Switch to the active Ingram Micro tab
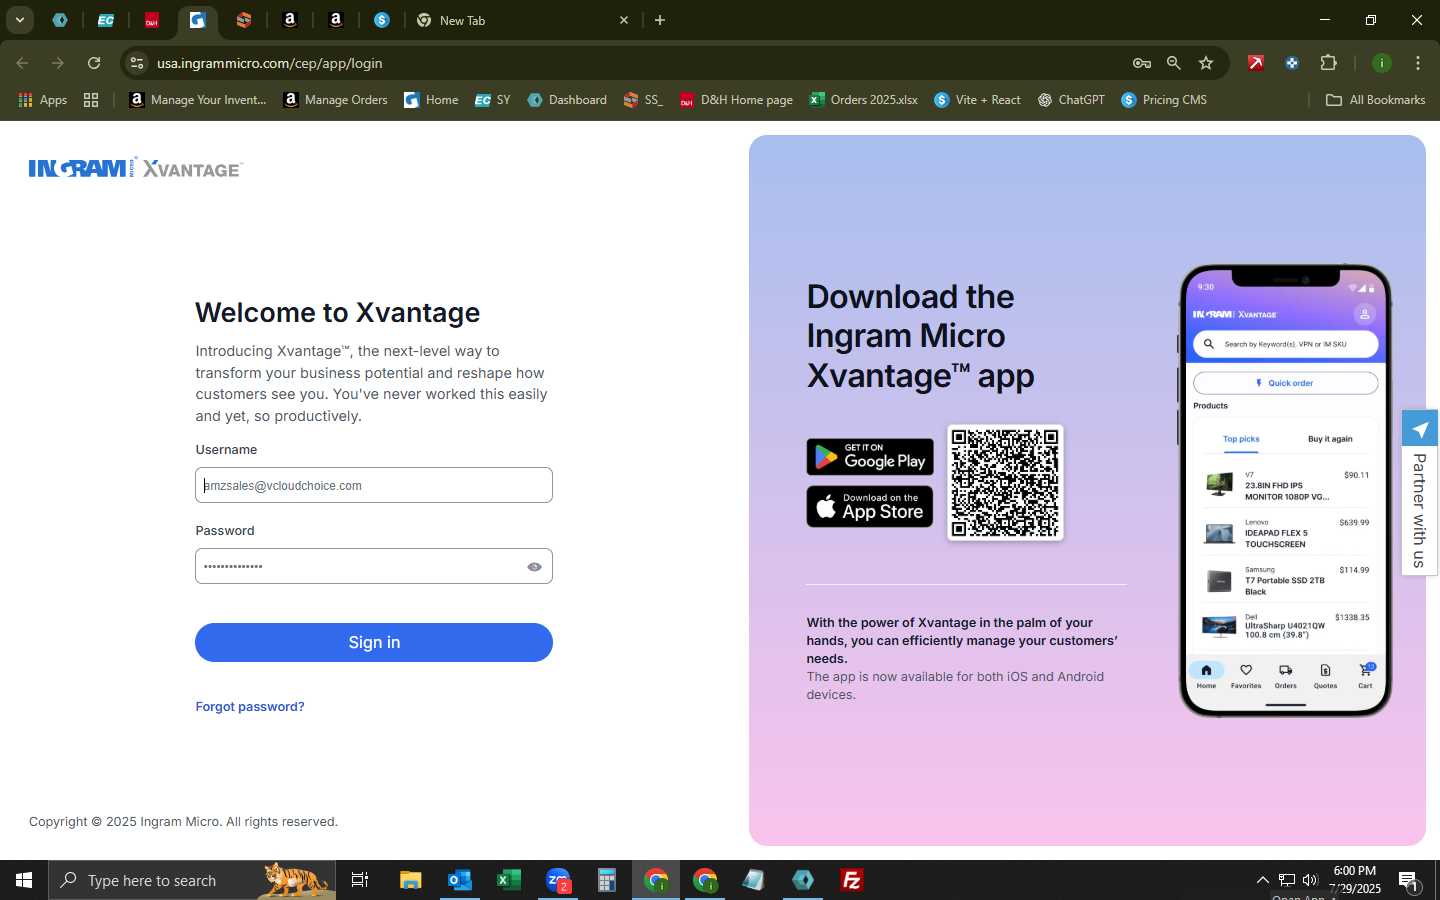 [x=198, y=20]
